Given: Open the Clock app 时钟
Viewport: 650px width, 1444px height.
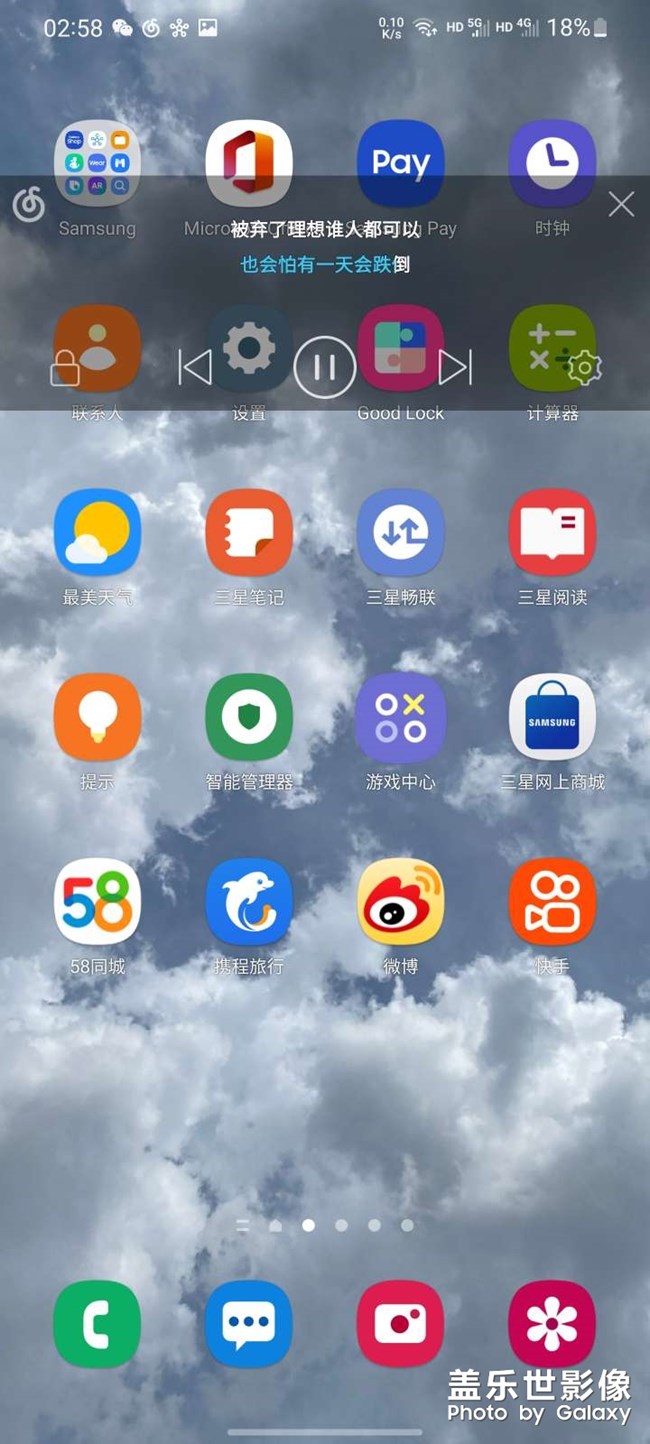Looking at the screenshot, I should 552,163.
